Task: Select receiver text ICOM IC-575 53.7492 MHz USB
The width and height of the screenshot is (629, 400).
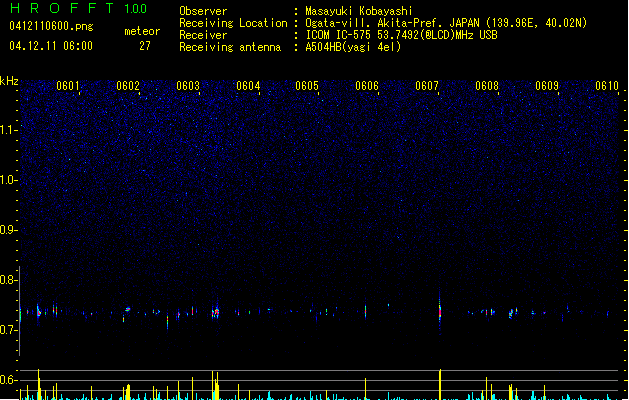Action: click(401, 35)
